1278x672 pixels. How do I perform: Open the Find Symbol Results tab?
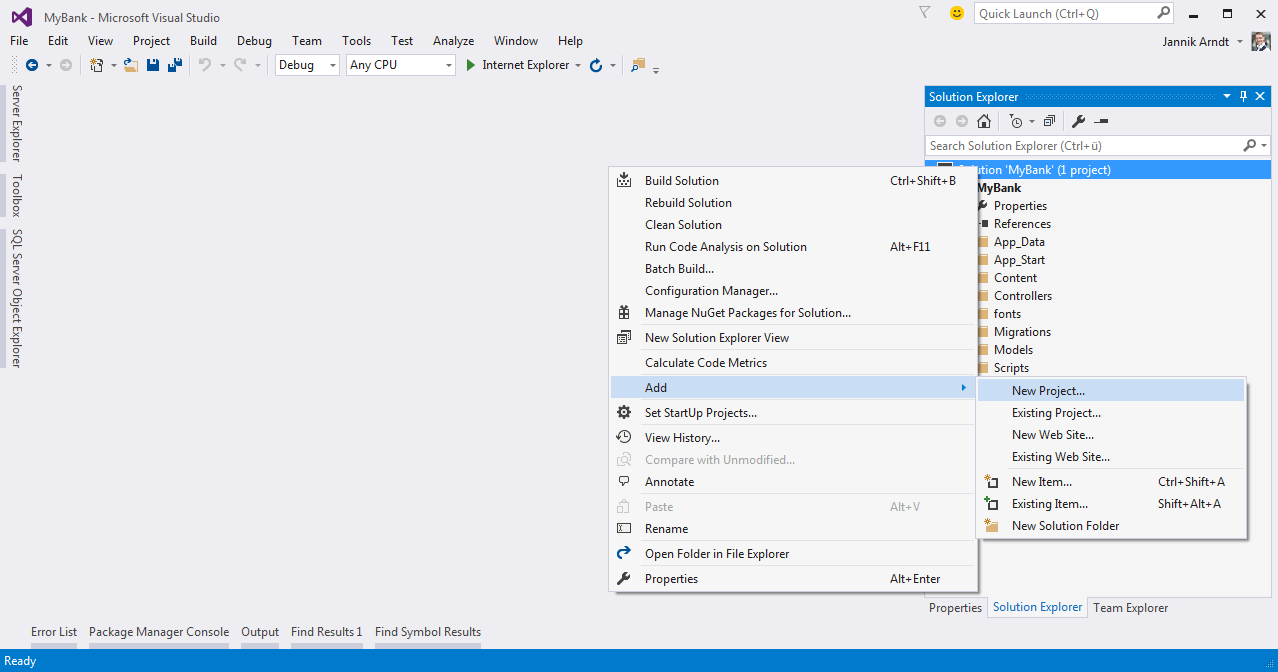pyautogui.click(x=428, y=632)
